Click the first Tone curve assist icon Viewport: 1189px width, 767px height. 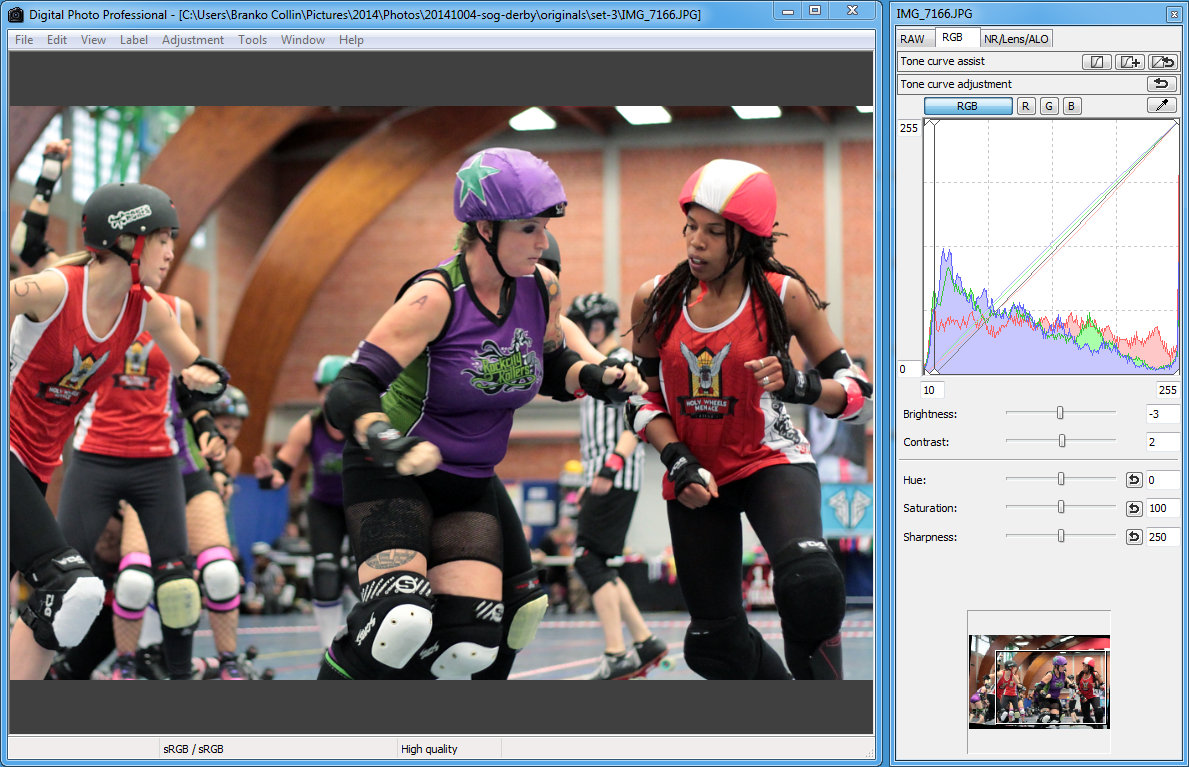click(1097, 62)
